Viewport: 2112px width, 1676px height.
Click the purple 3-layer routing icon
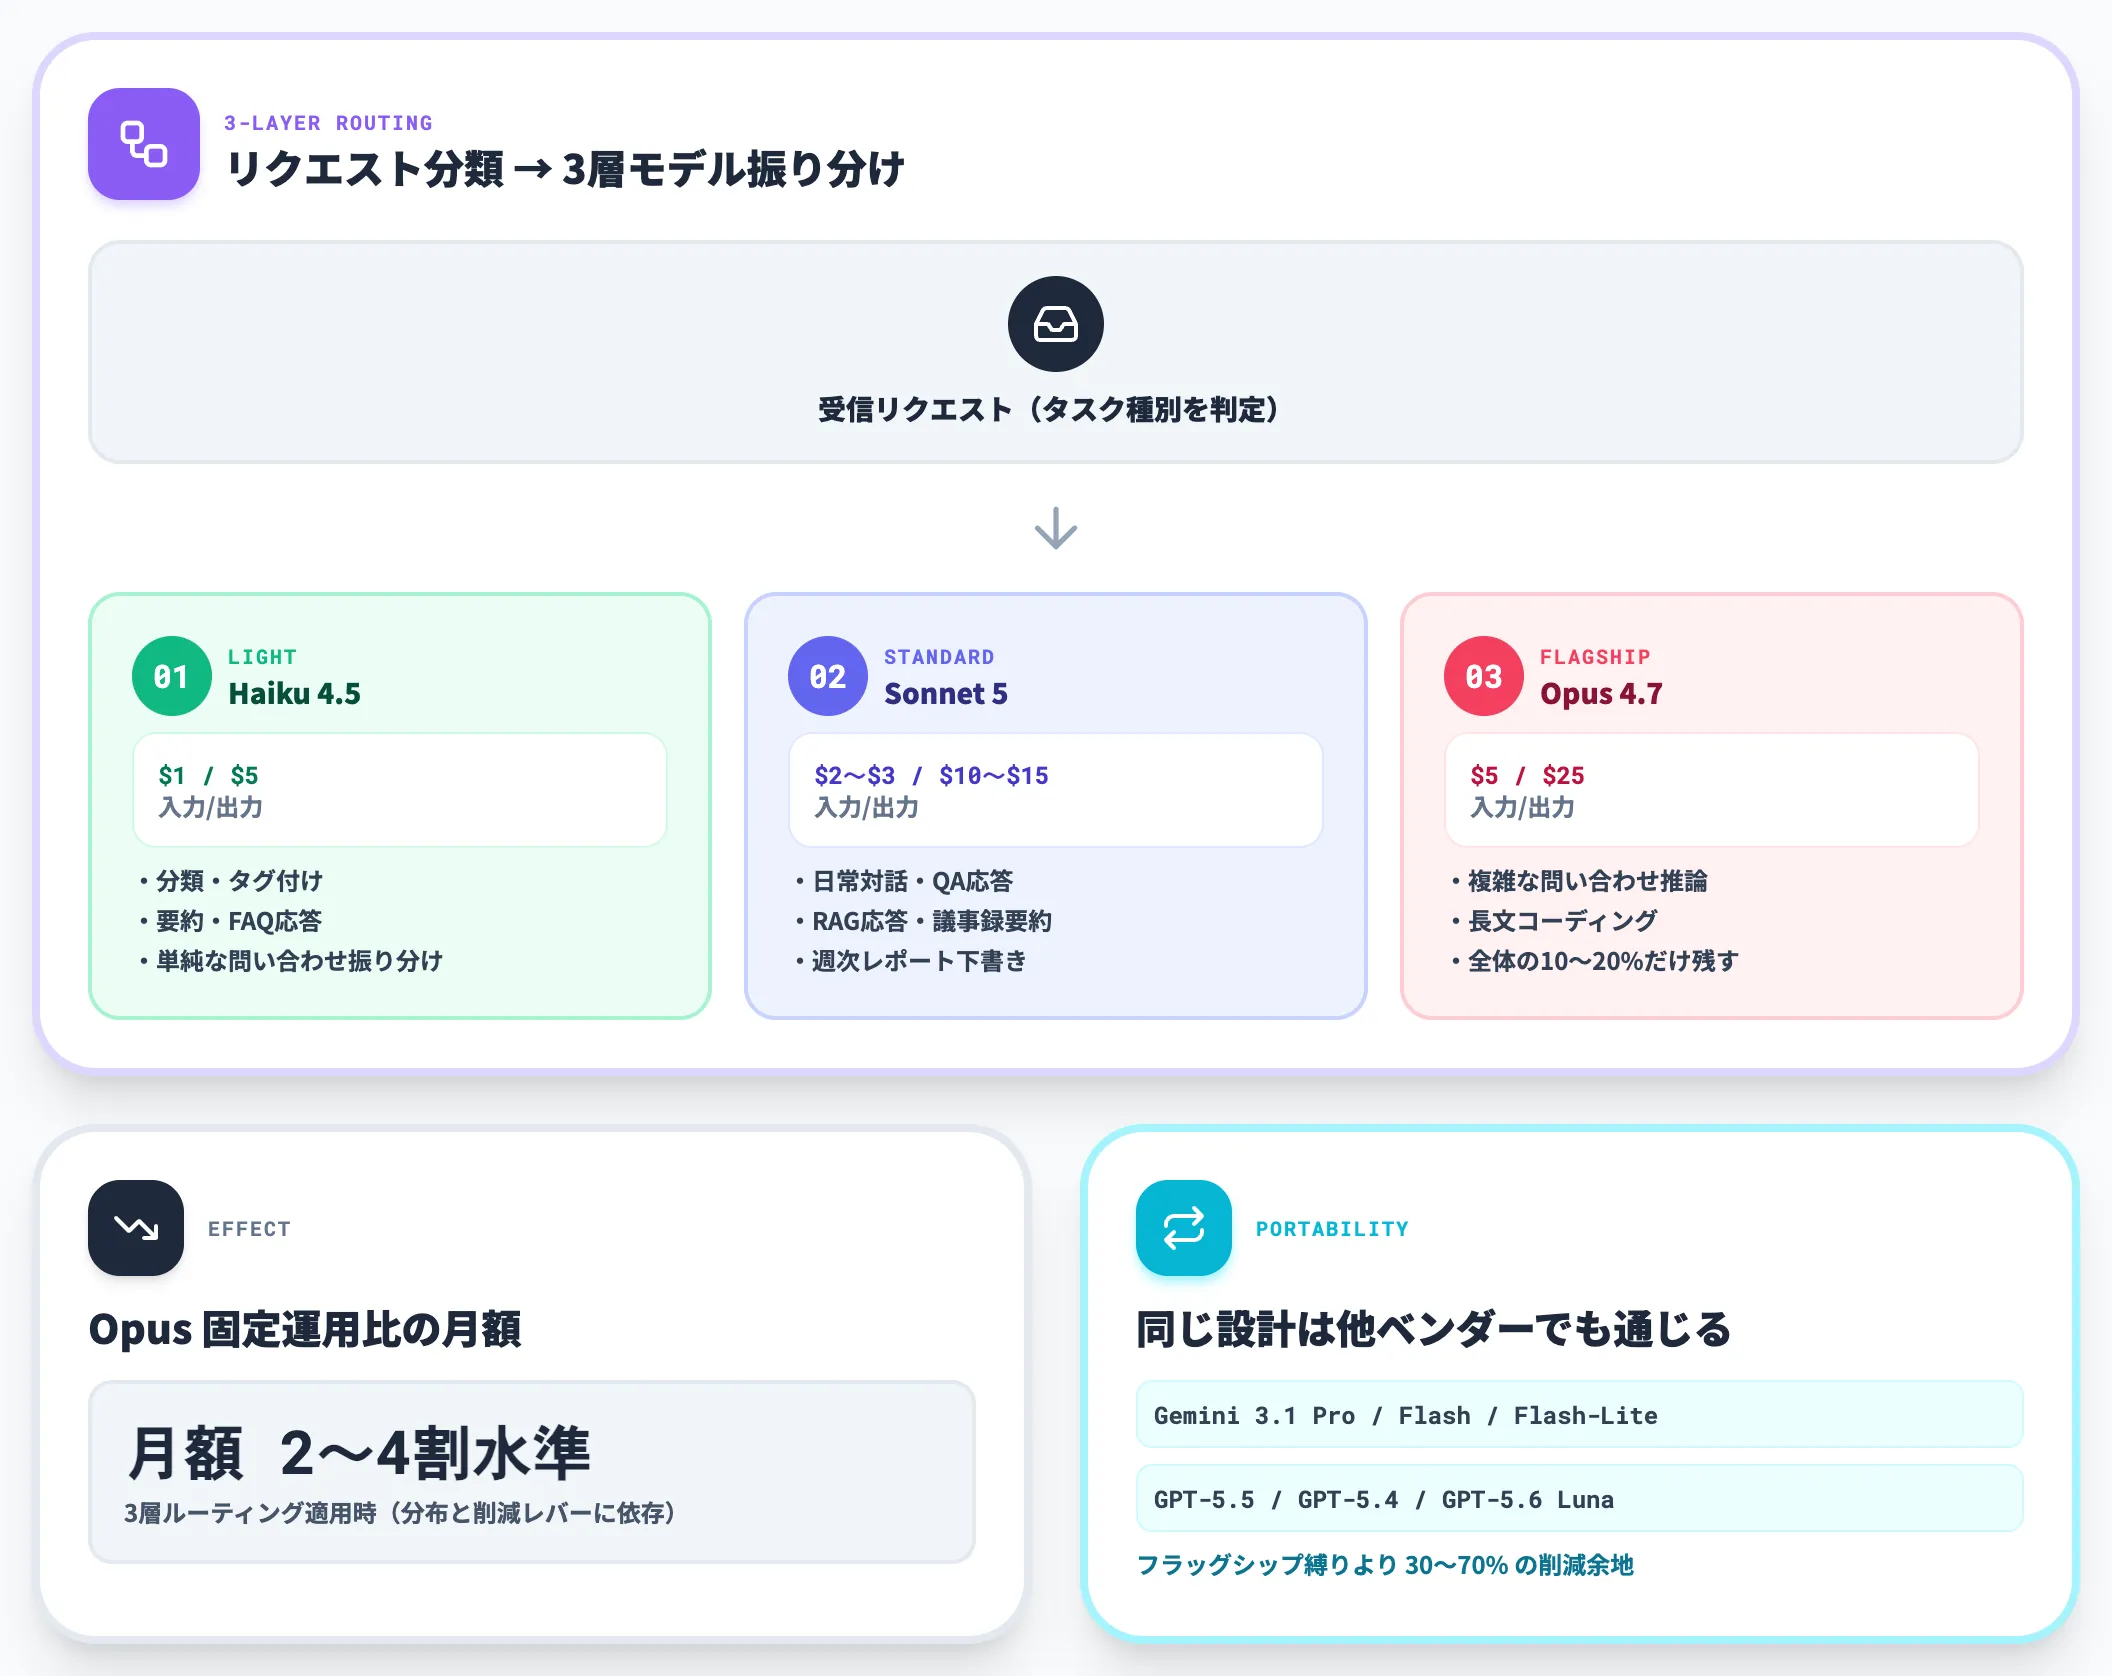tap(144, 144)
